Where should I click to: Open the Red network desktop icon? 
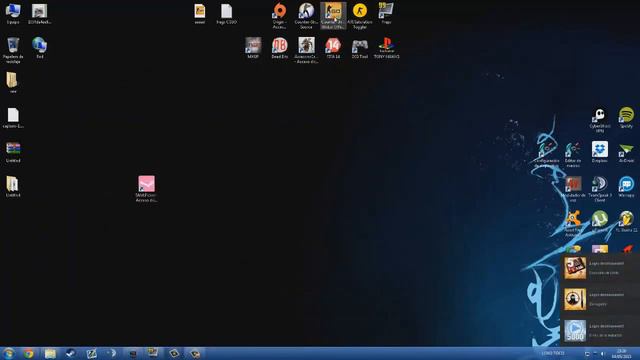click(x=40, y=48)
